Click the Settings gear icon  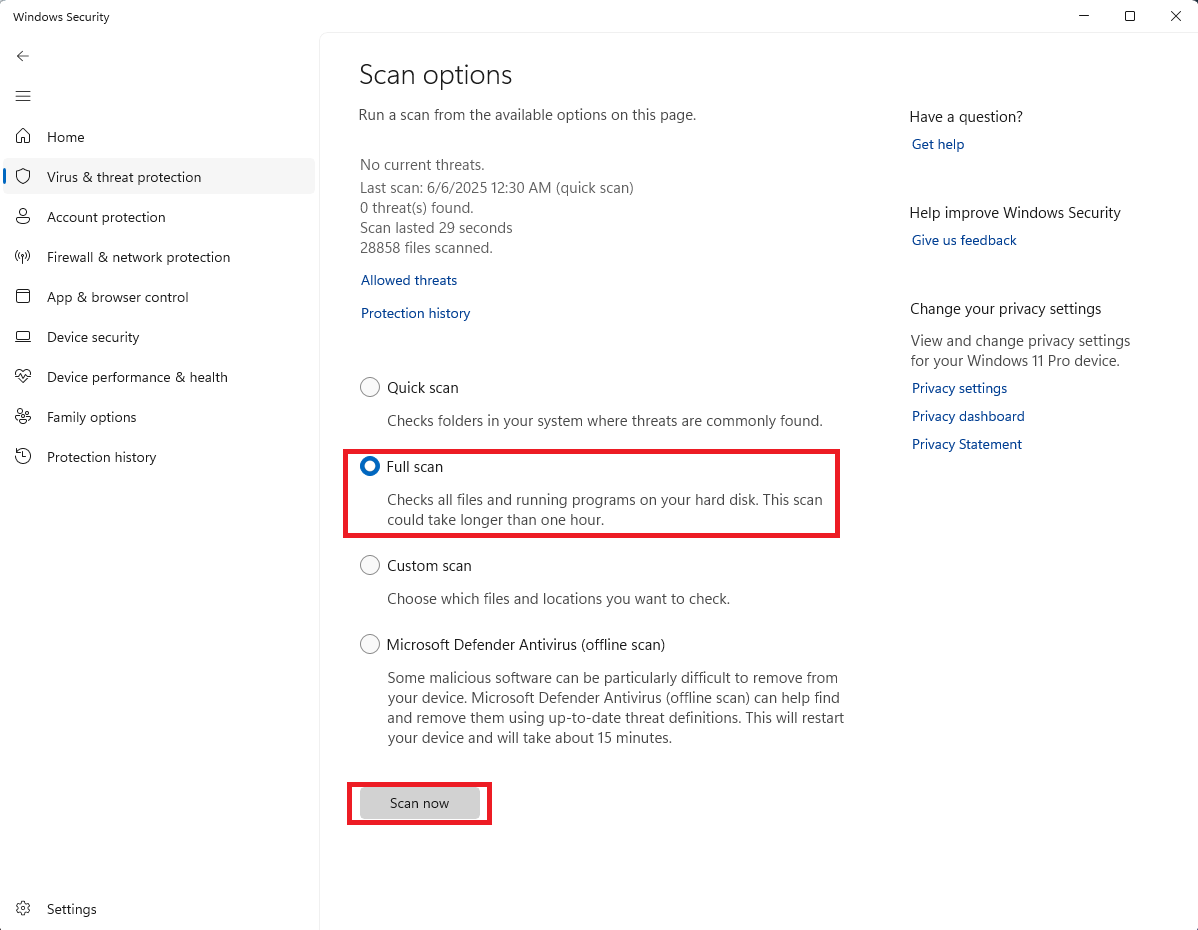click(x=23, y=908)
